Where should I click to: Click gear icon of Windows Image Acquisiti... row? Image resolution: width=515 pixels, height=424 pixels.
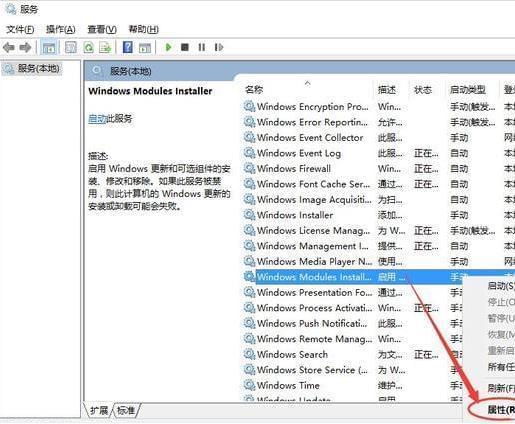(249, 199)
